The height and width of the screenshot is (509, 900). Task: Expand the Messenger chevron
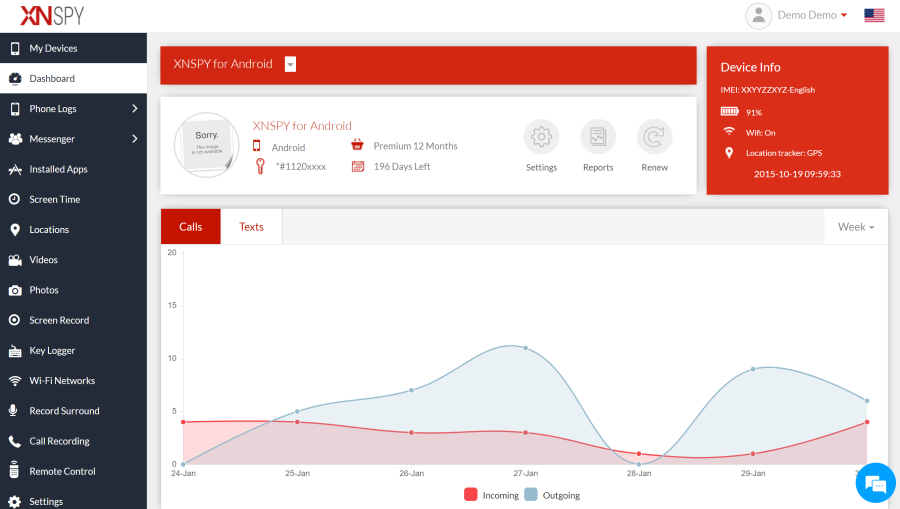click(135, 139)
